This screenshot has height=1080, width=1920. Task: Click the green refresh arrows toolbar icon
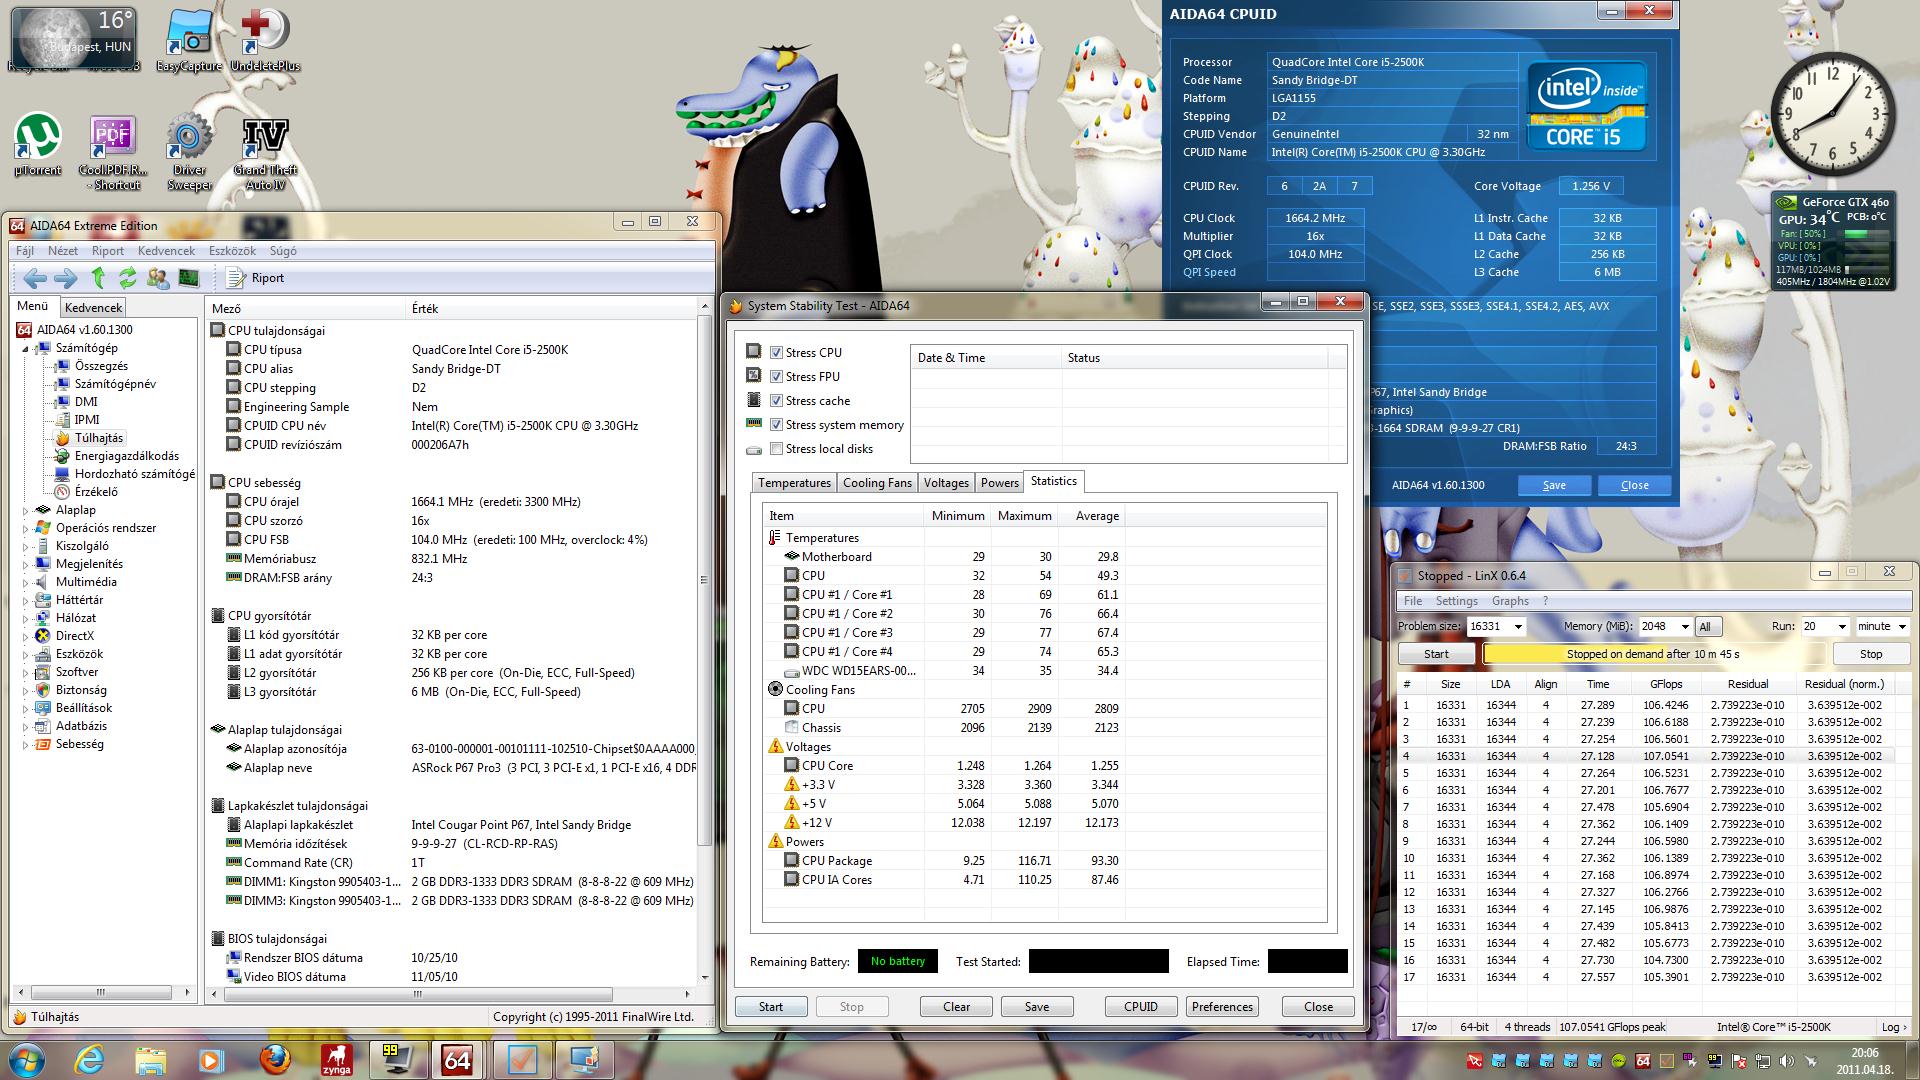pos(128,278)
